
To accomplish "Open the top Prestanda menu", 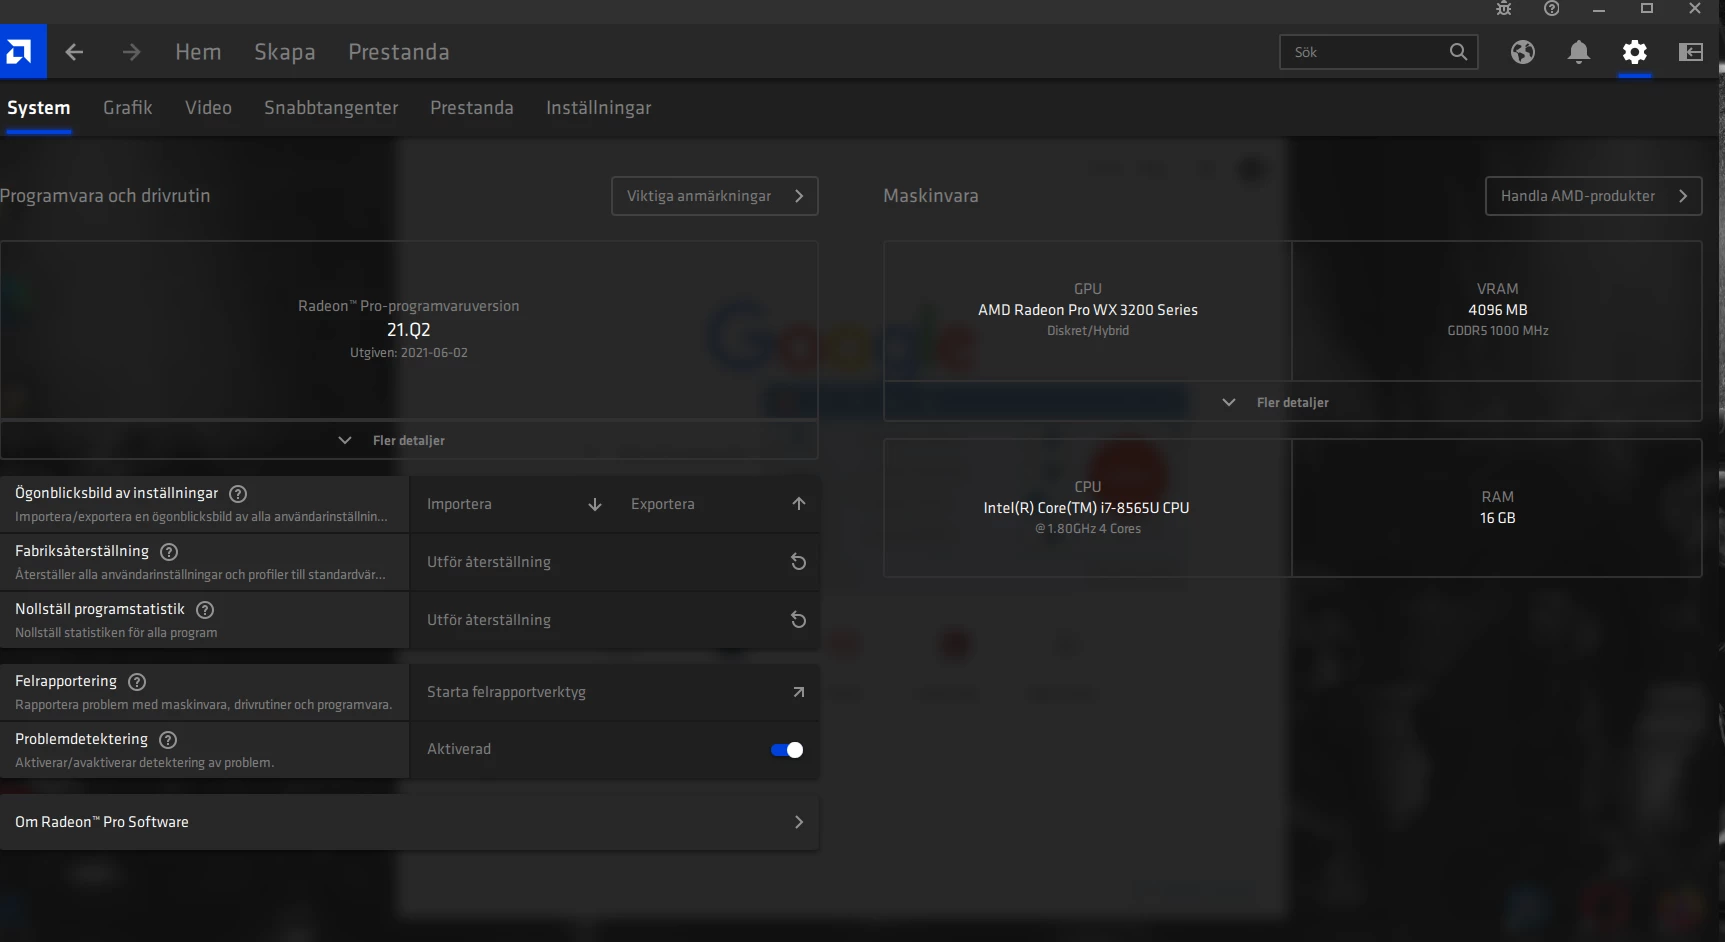I will click(398, 52).
